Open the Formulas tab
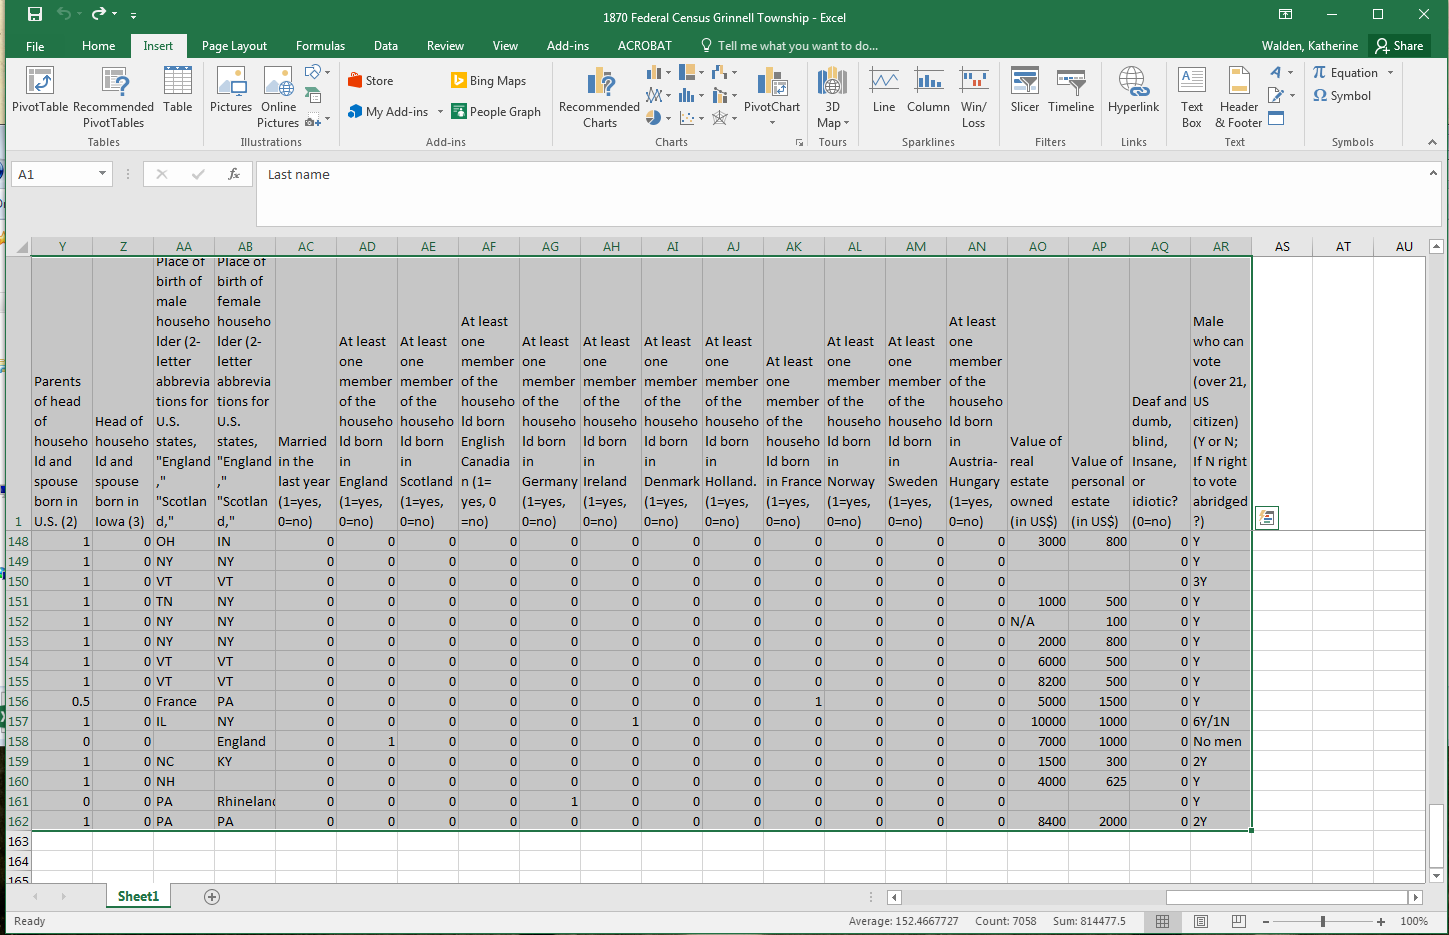 [320, 46]
